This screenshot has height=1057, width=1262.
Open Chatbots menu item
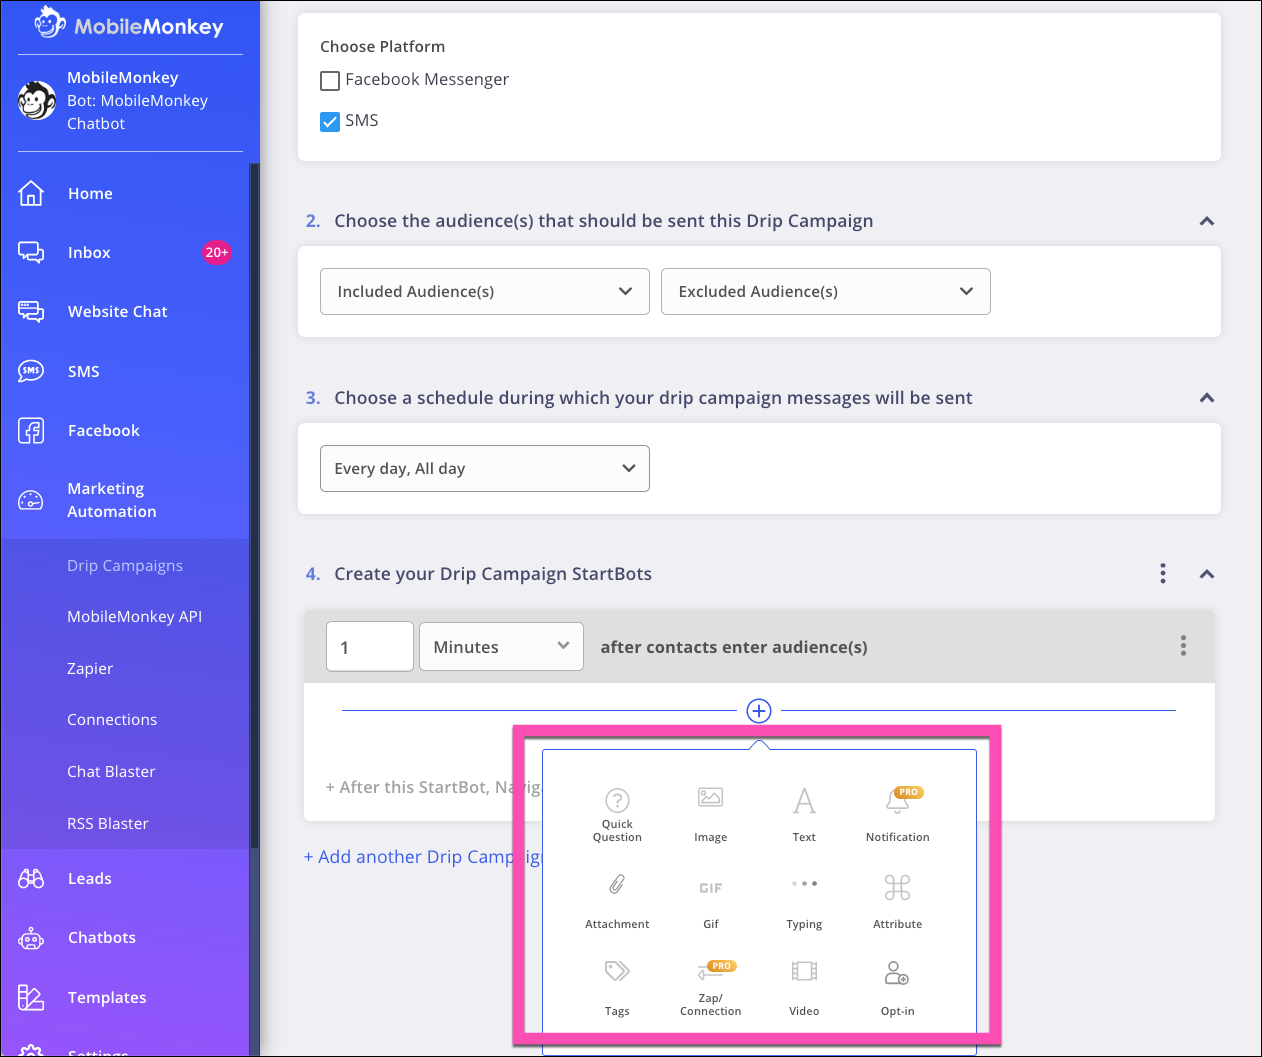pyautogui.click(x=102, y=938)
